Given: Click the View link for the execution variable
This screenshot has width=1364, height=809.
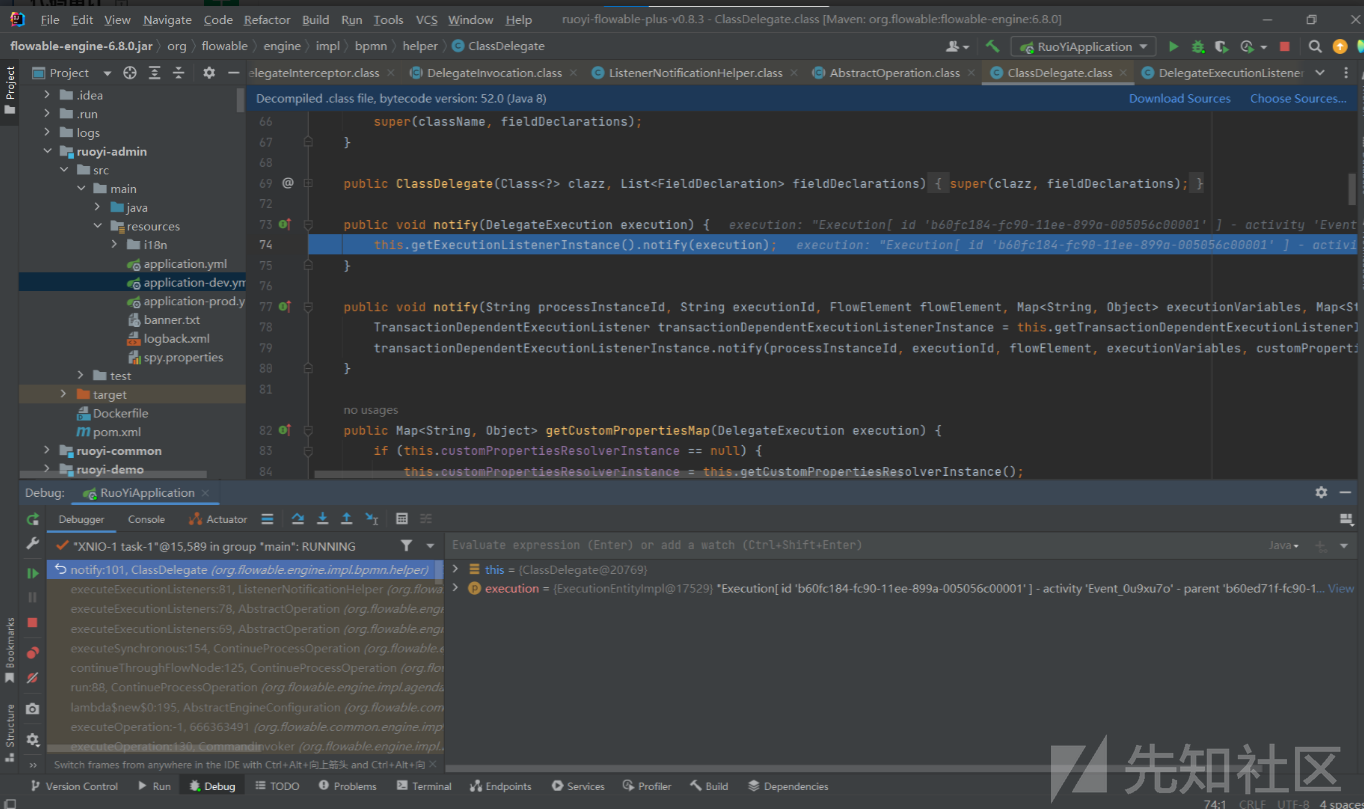Looking at the screenshot, I should pyautogui.click(x=1341, y=589).
